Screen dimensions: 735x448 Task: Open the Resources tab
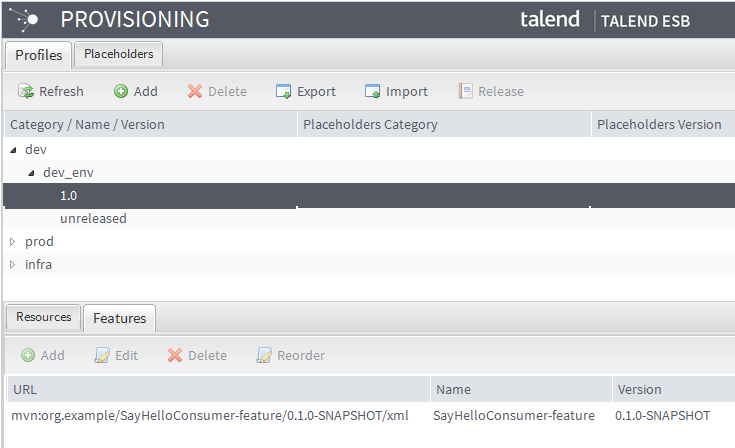coord(44,317)
